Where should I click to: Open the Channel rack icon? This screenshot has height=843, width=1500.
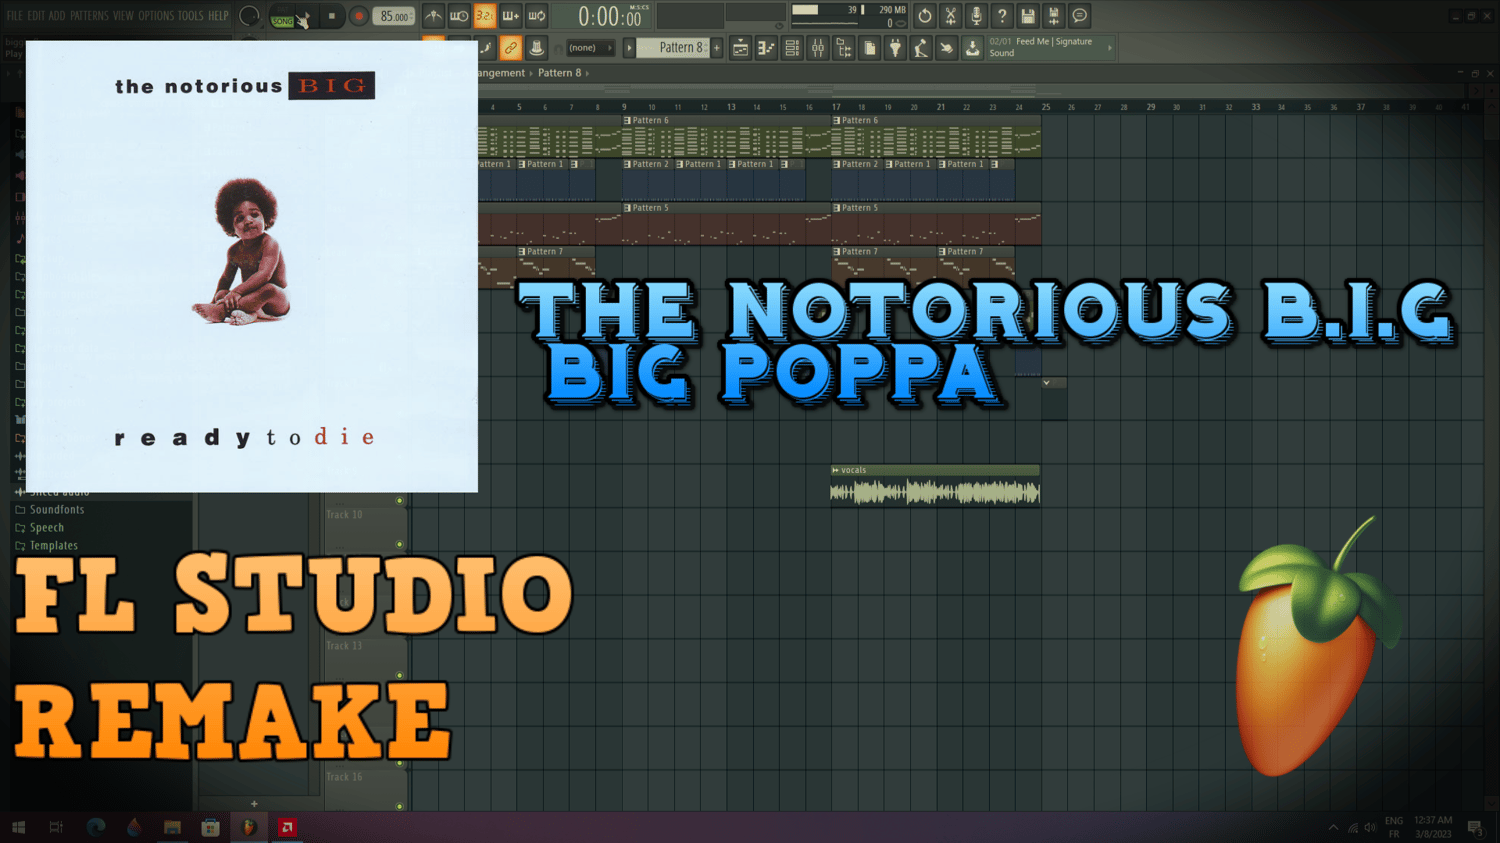(x=792, y=48)
